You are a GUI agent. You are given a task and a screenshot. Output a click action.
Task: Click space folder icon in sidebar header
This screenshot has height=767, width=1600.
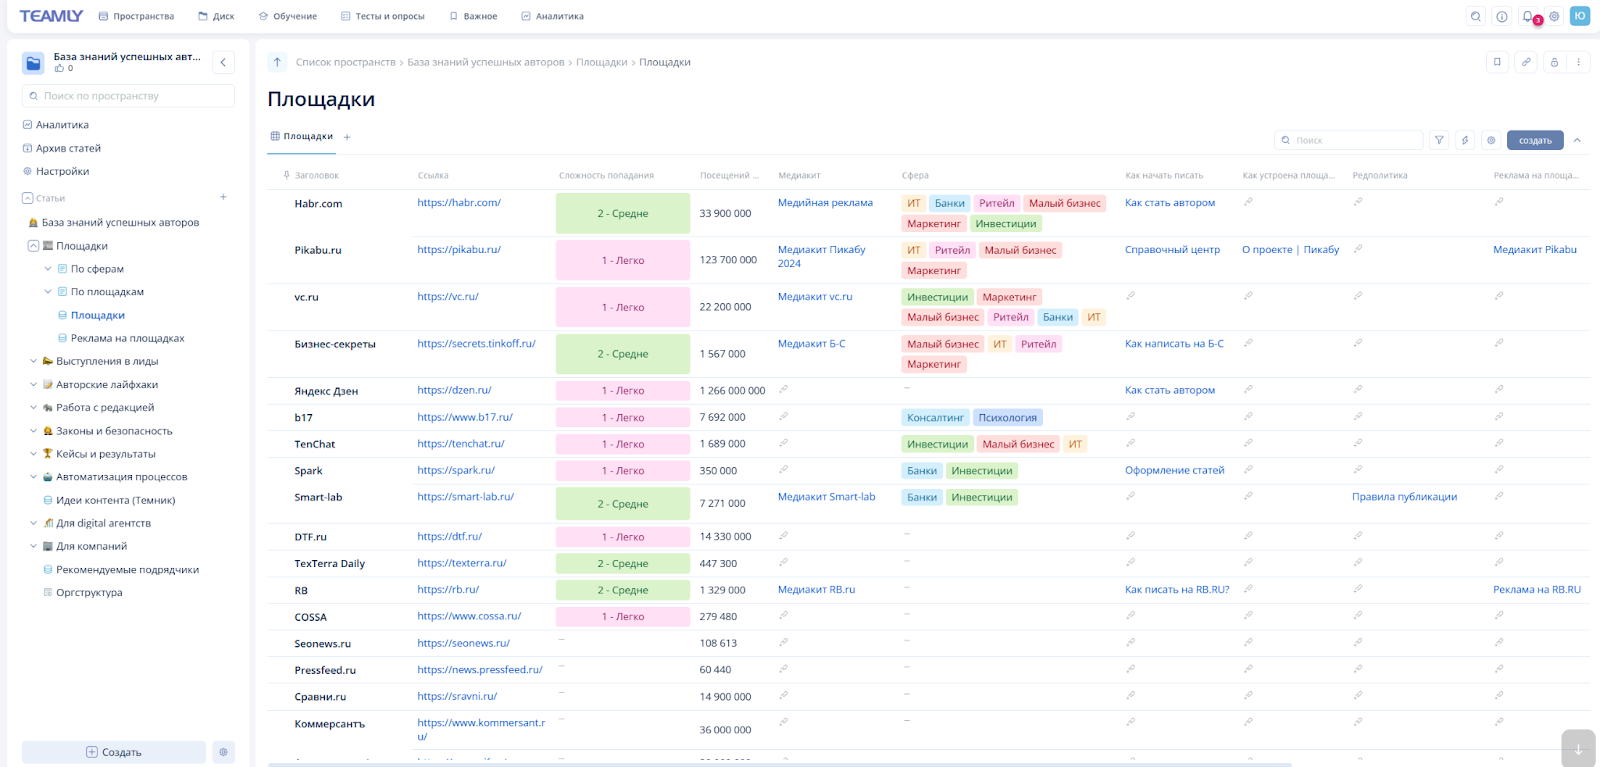click(x=33, y=63)
